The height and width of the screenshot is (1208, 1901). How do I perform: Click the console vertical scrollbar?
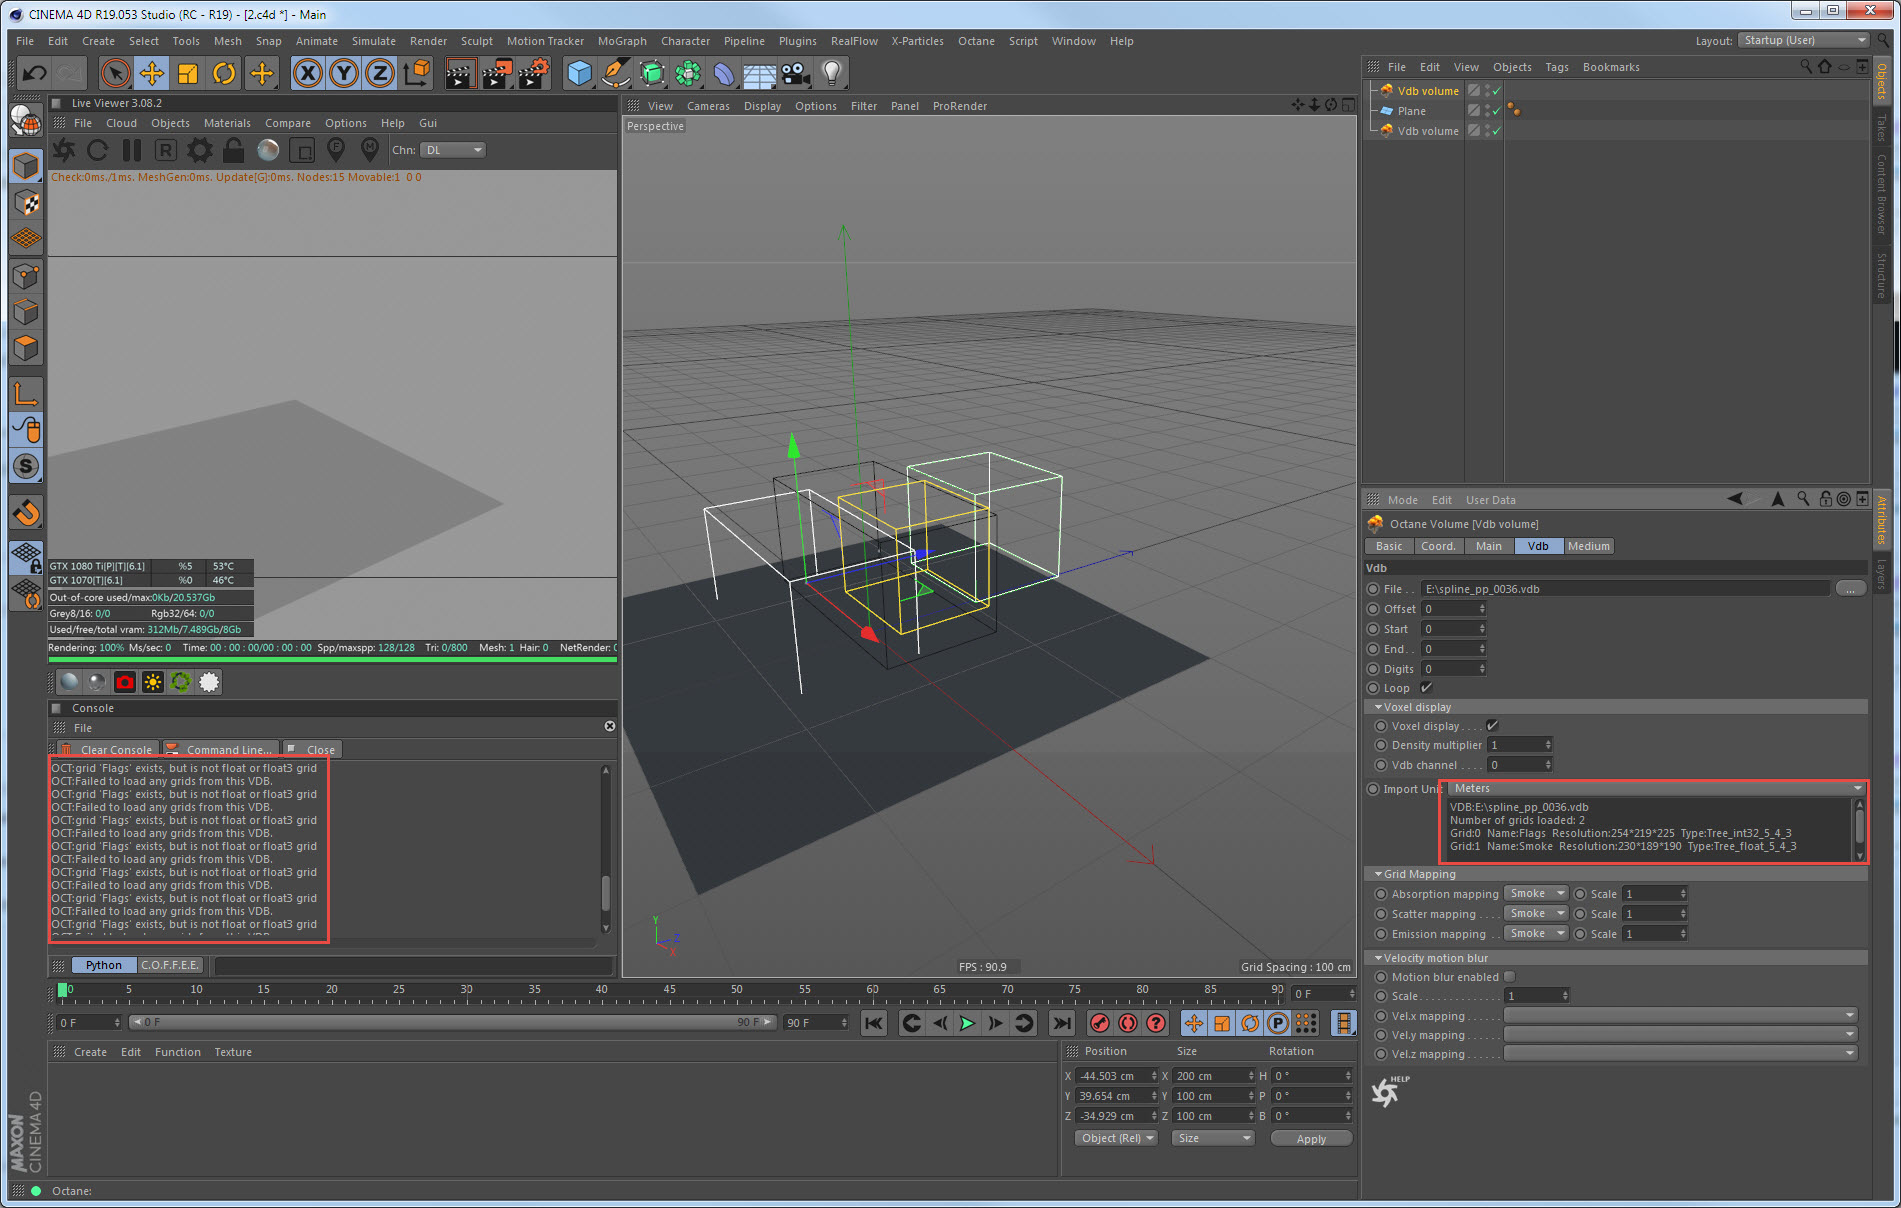(605, 850)
